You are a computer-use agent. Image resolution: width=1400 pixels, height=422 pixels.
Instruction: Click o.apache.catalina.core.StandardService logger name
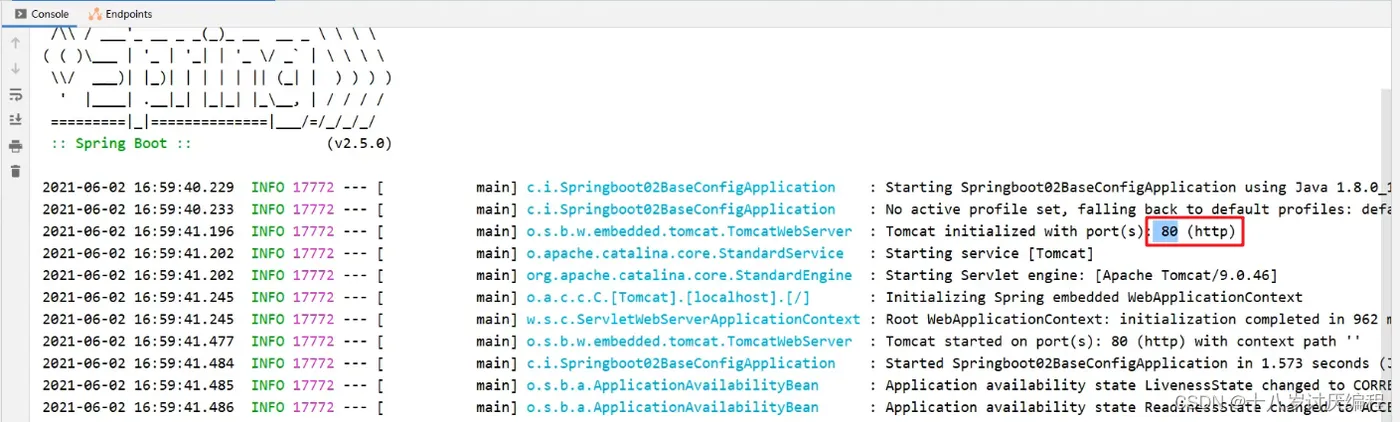684,253
